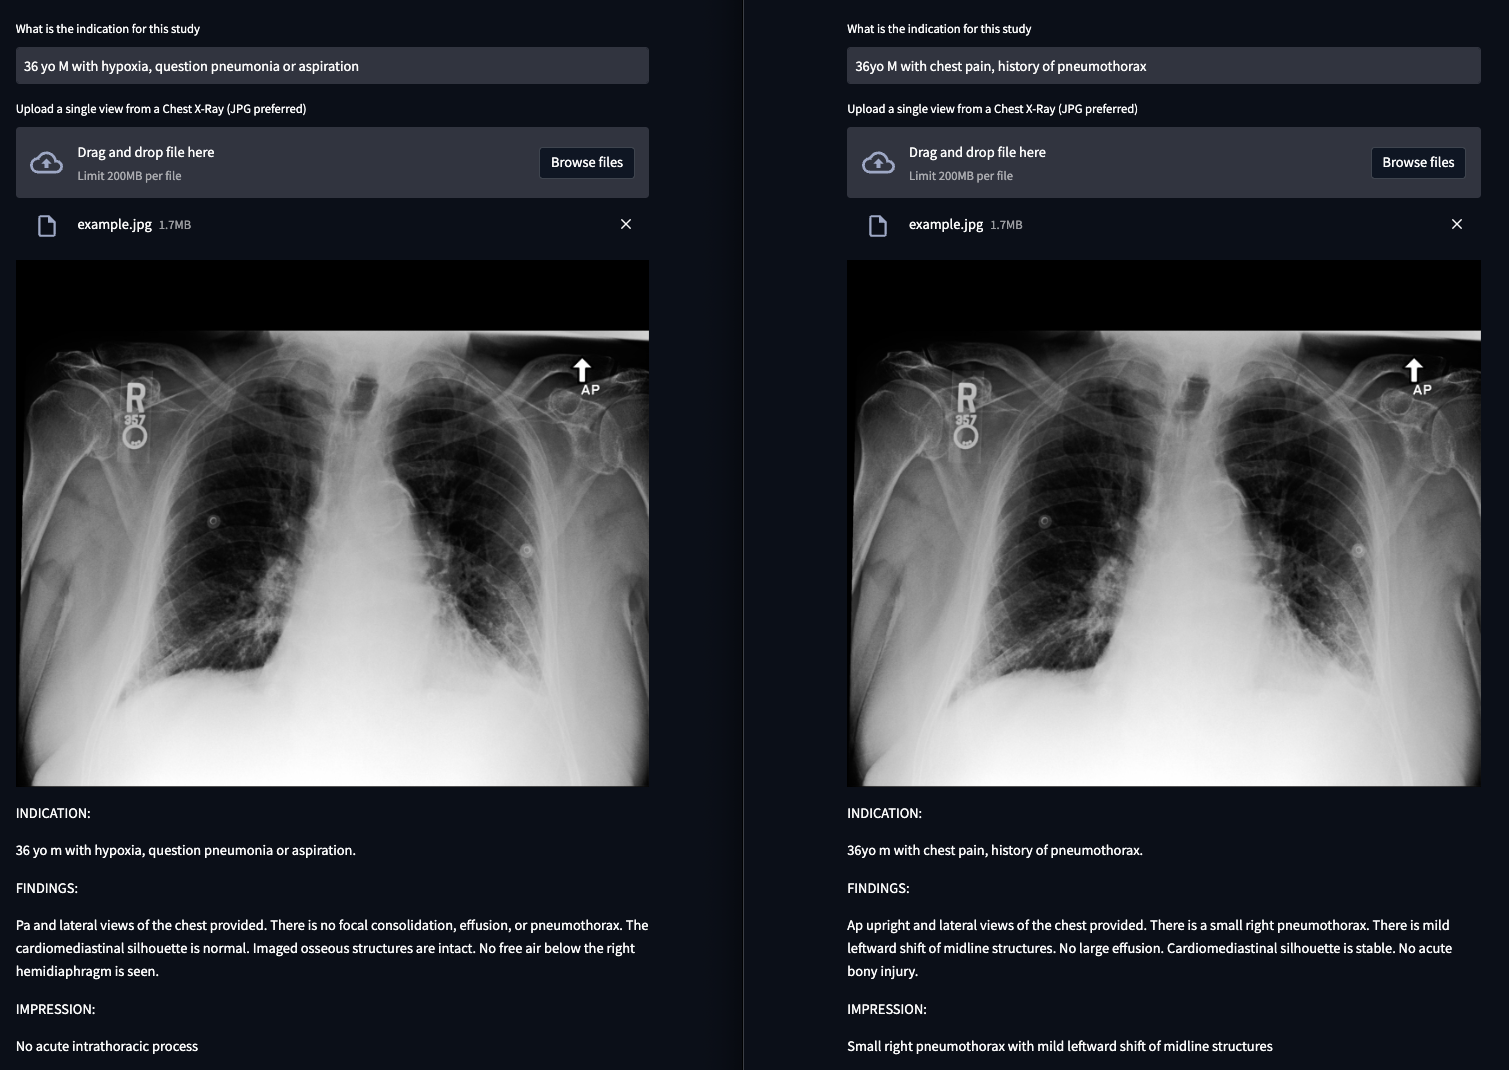1509x1070 pixels.
Task: Click the cloud upload icon in the chest pain study uploader
Action: (878, 163)
